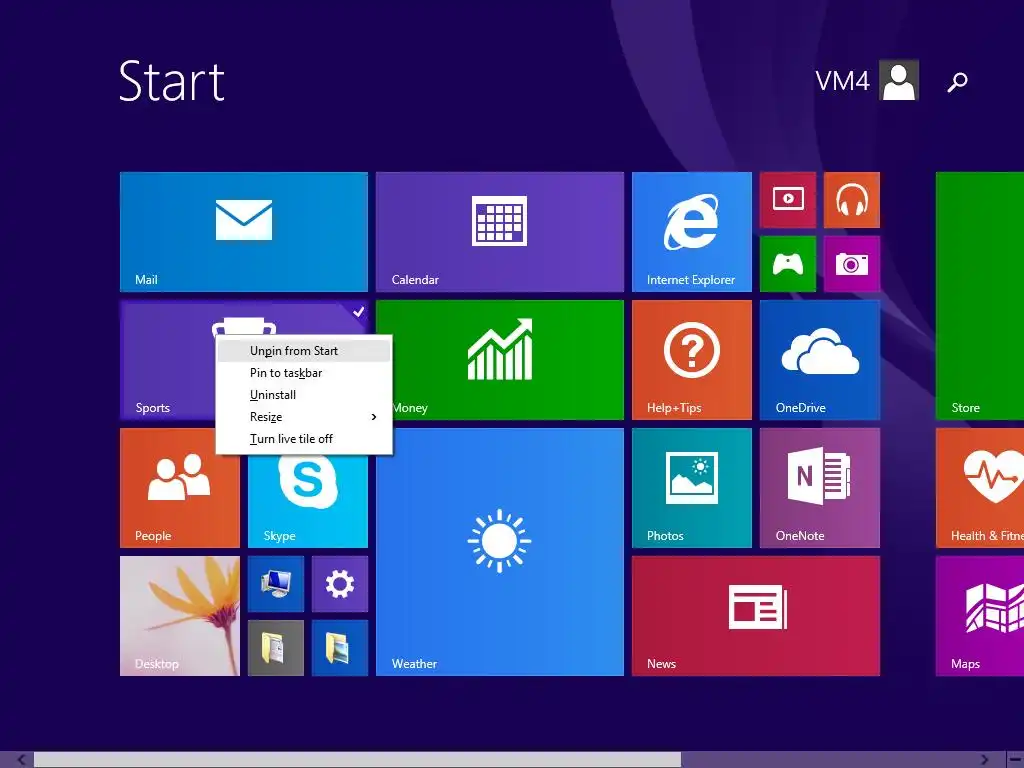Click the search magnifier icon

[957, 82]
